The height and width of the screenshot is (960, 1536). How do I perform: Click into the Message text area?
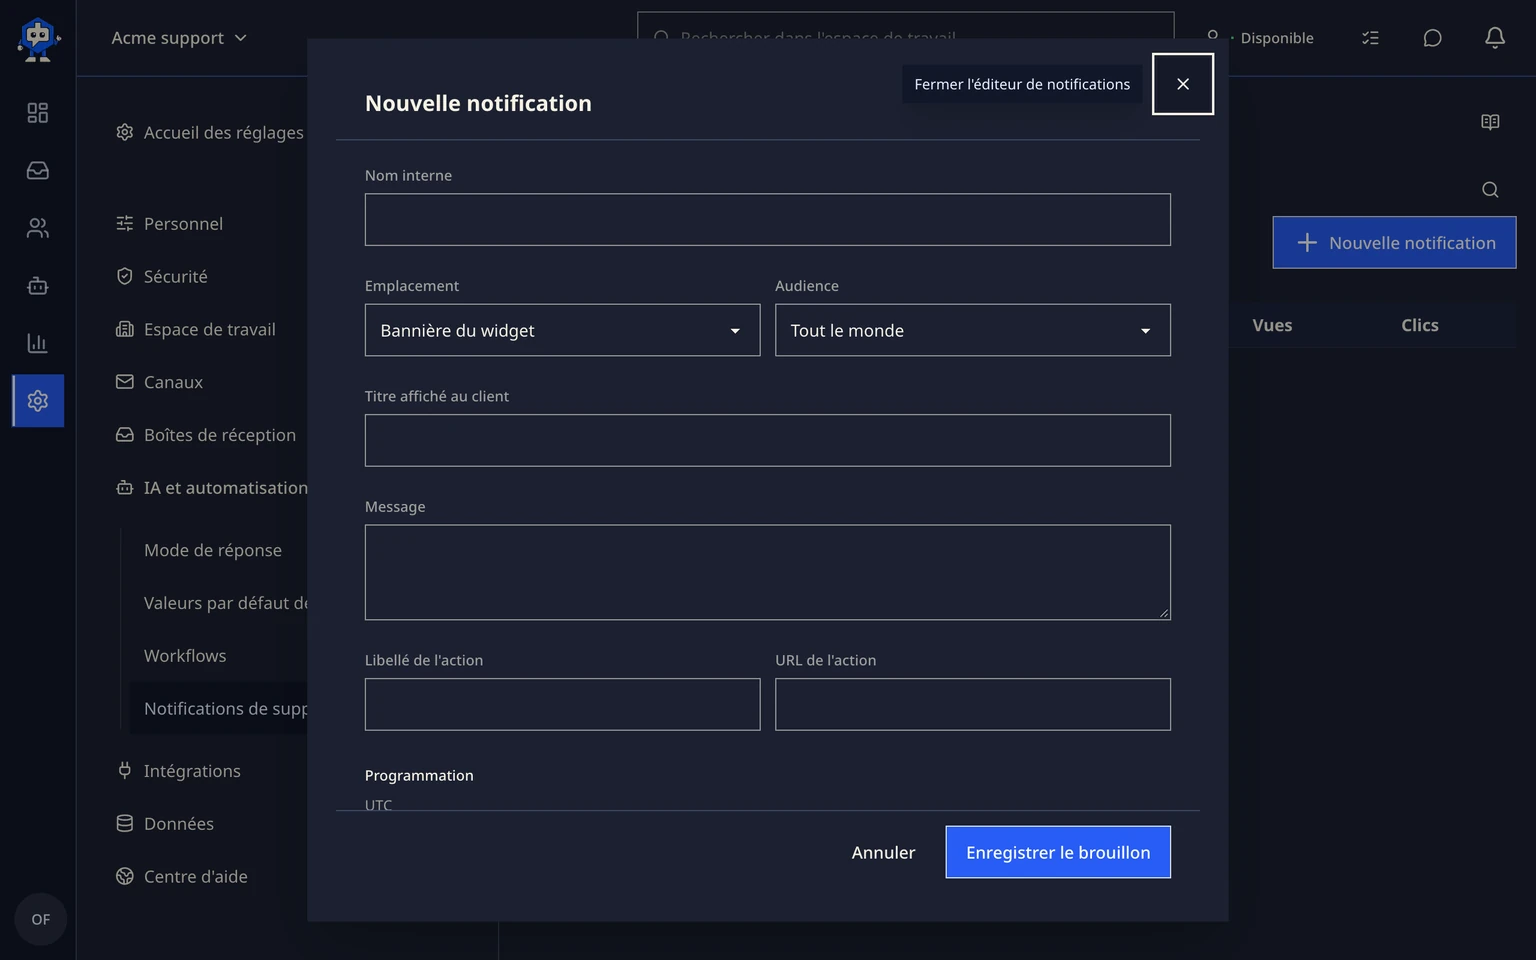point(767,572)
